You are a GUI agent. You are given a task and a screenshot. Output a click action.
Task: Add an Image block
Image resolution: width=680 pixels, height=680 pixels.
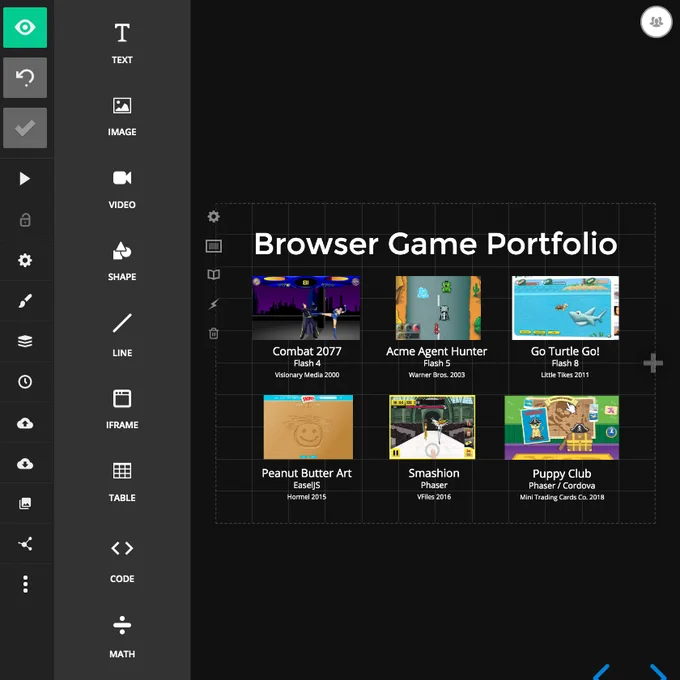tap(122, 116)
